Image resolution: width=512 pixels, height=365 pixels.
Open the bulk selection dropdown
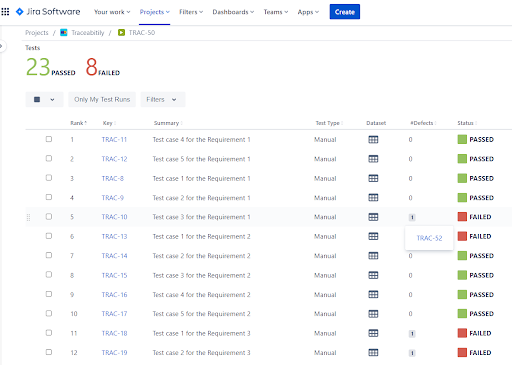coord(44,99)
